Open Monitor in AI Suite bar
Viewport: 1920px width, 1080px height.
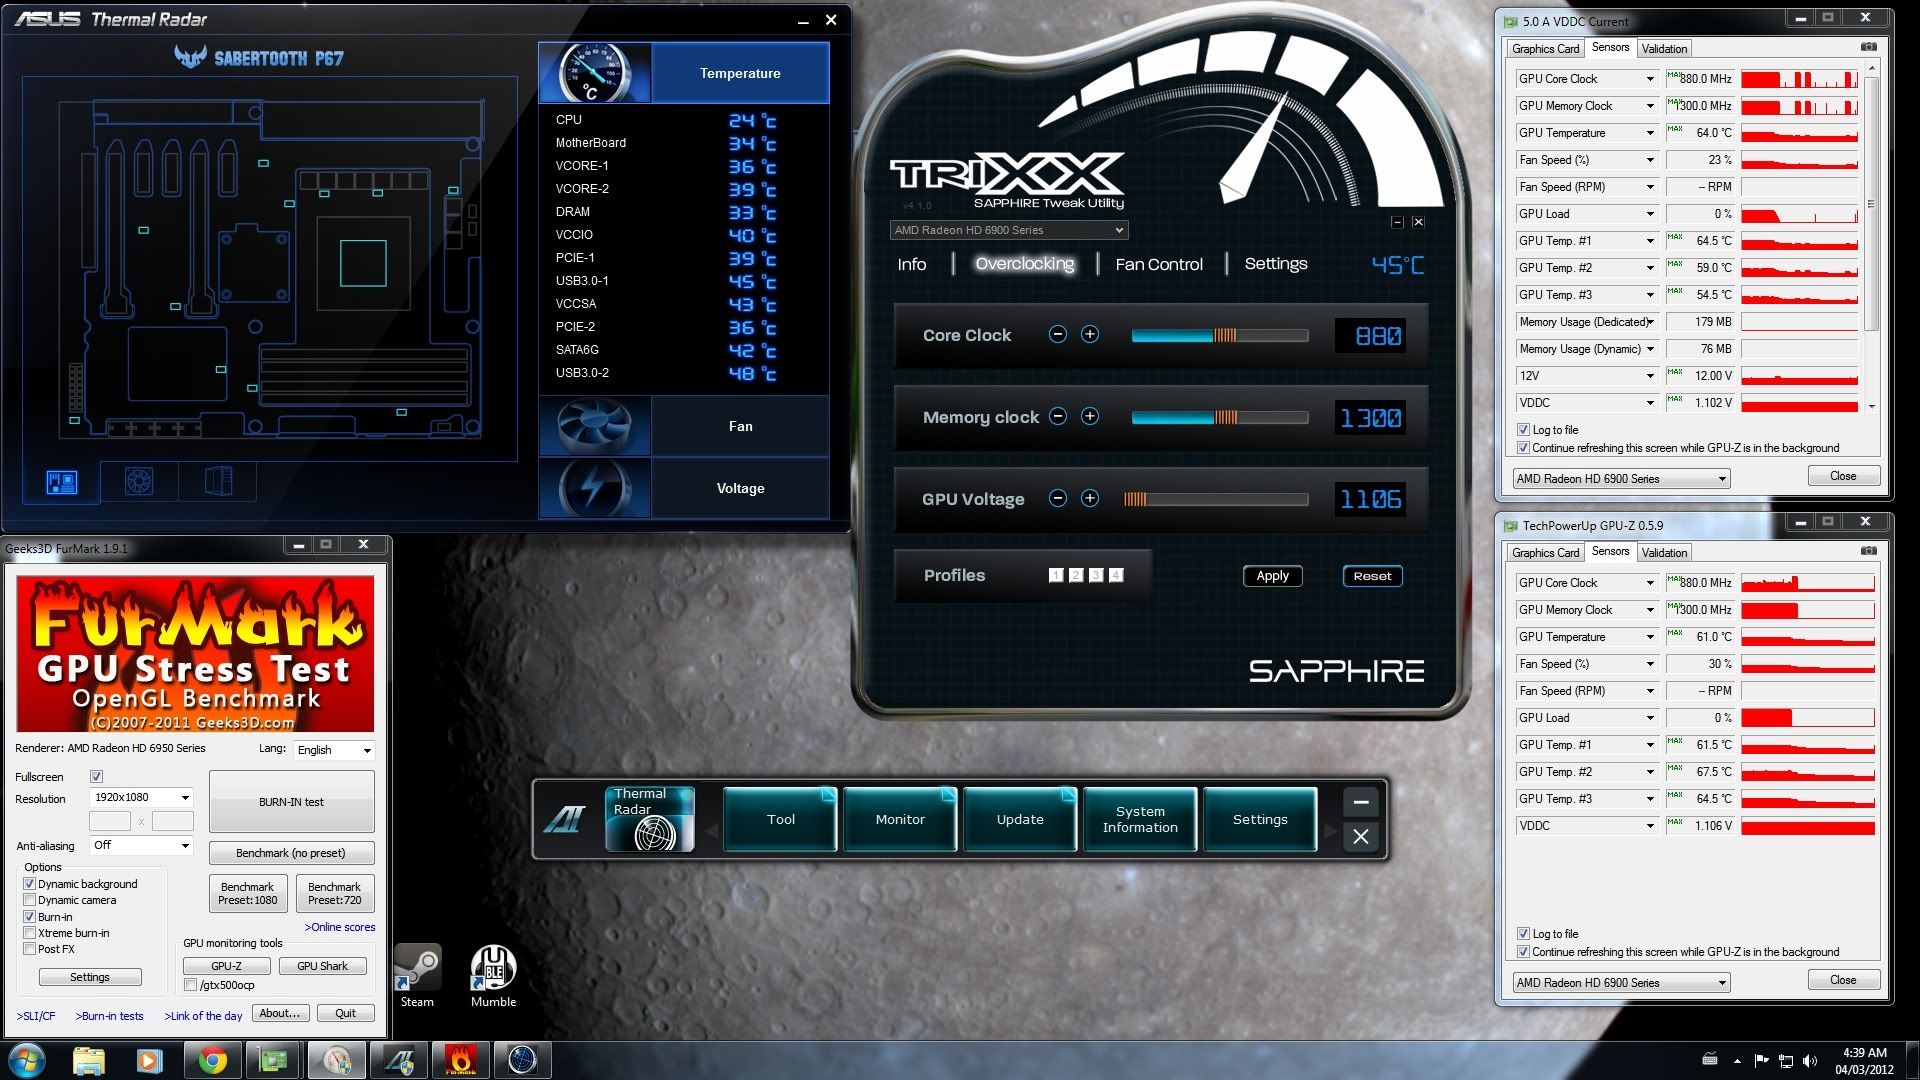pyautogui.click(x=900, y=819)
